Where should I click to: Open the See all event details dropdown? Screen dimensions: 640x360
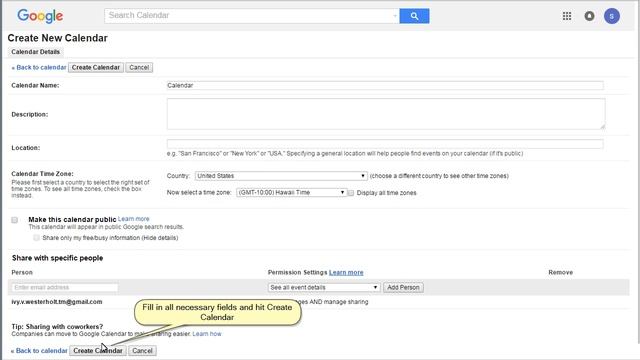coord(324,287)
